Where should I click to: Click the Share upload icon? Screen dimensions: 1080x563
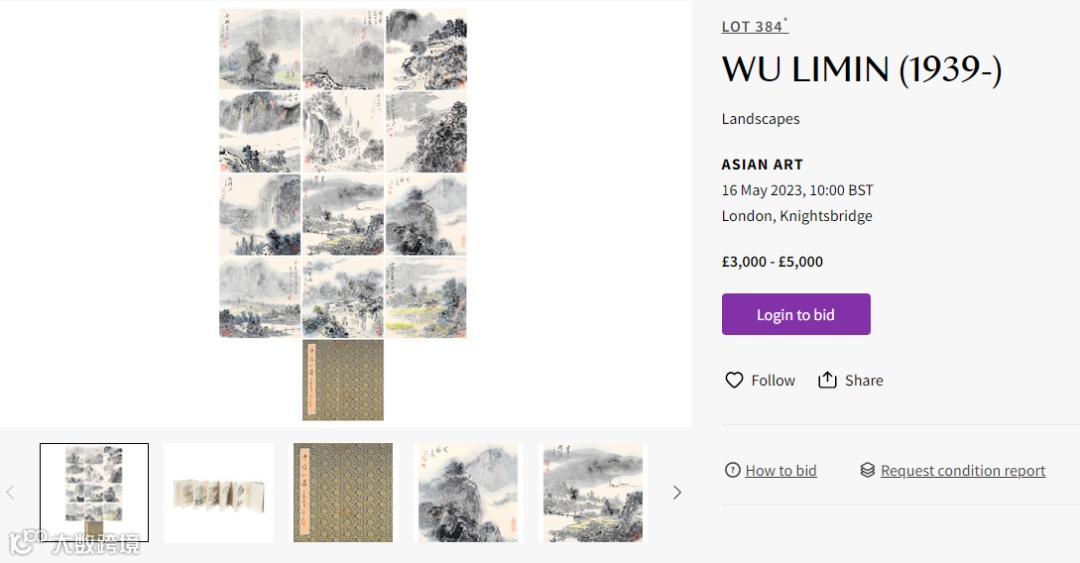pos(827,380)
